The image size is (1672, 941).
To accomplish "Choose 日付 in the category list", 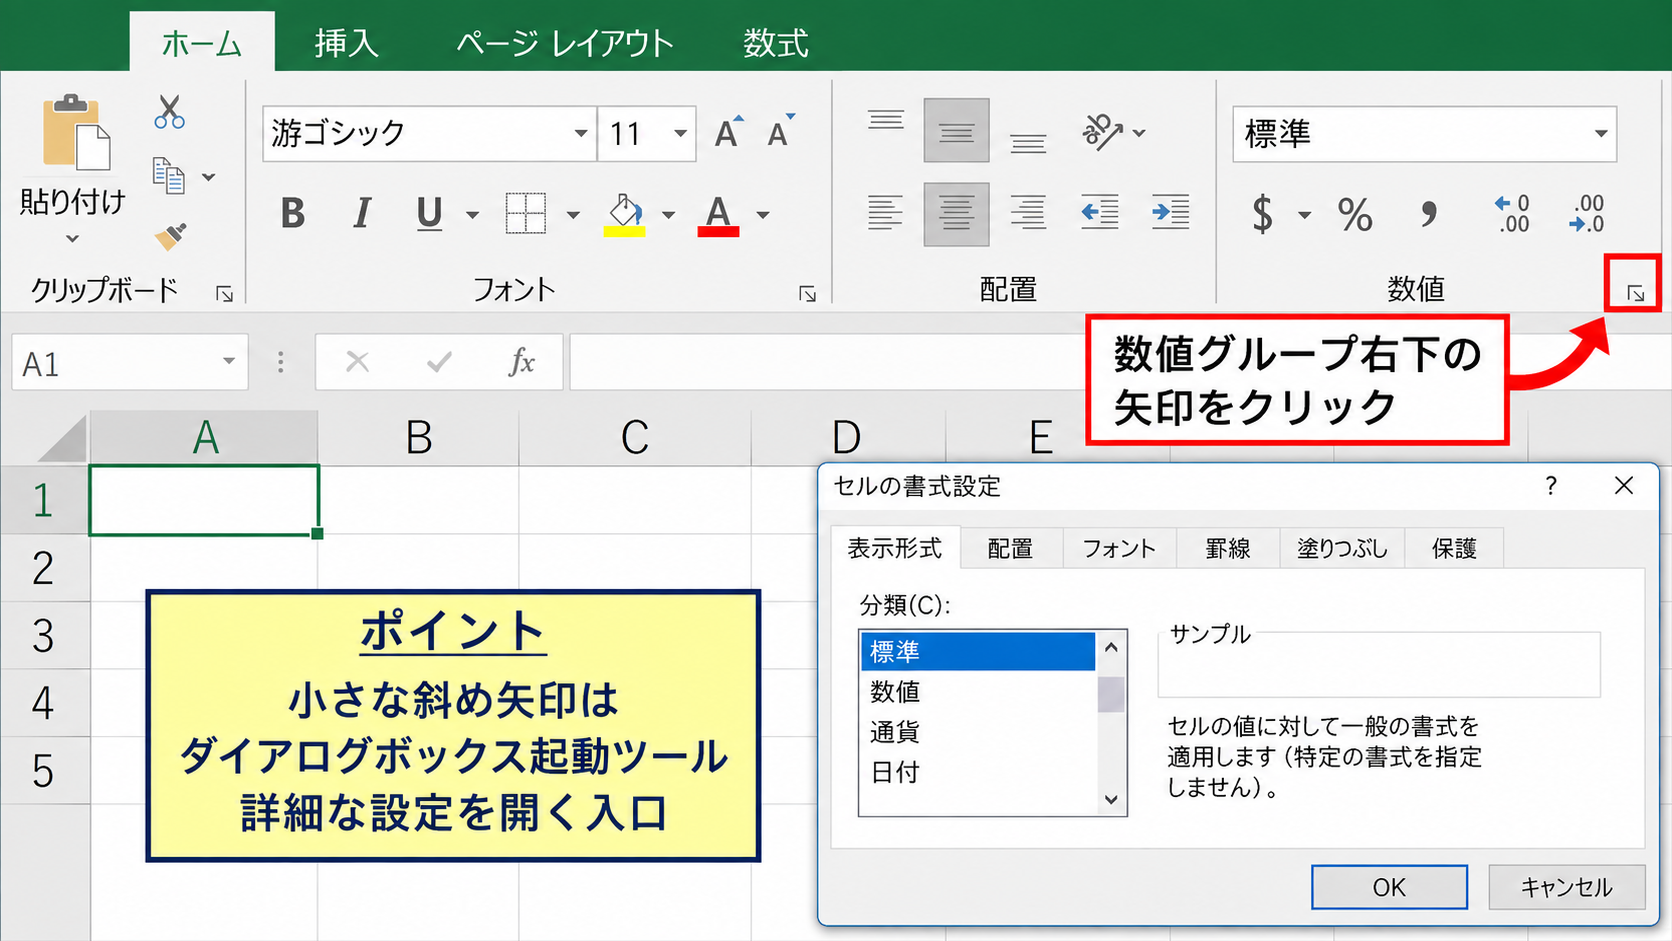I will [978, 772].
